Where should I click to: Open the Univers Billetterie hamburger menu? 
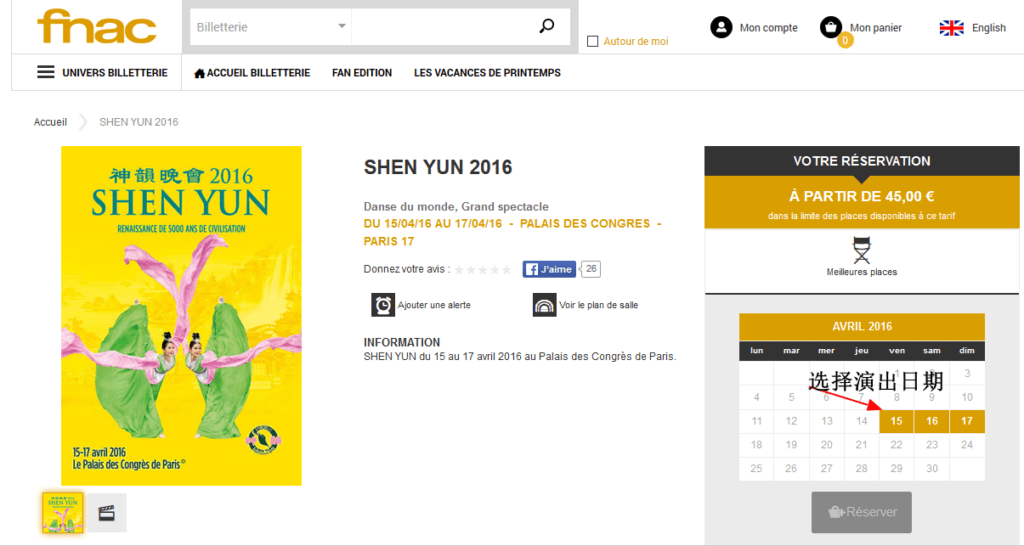point(46,73)
